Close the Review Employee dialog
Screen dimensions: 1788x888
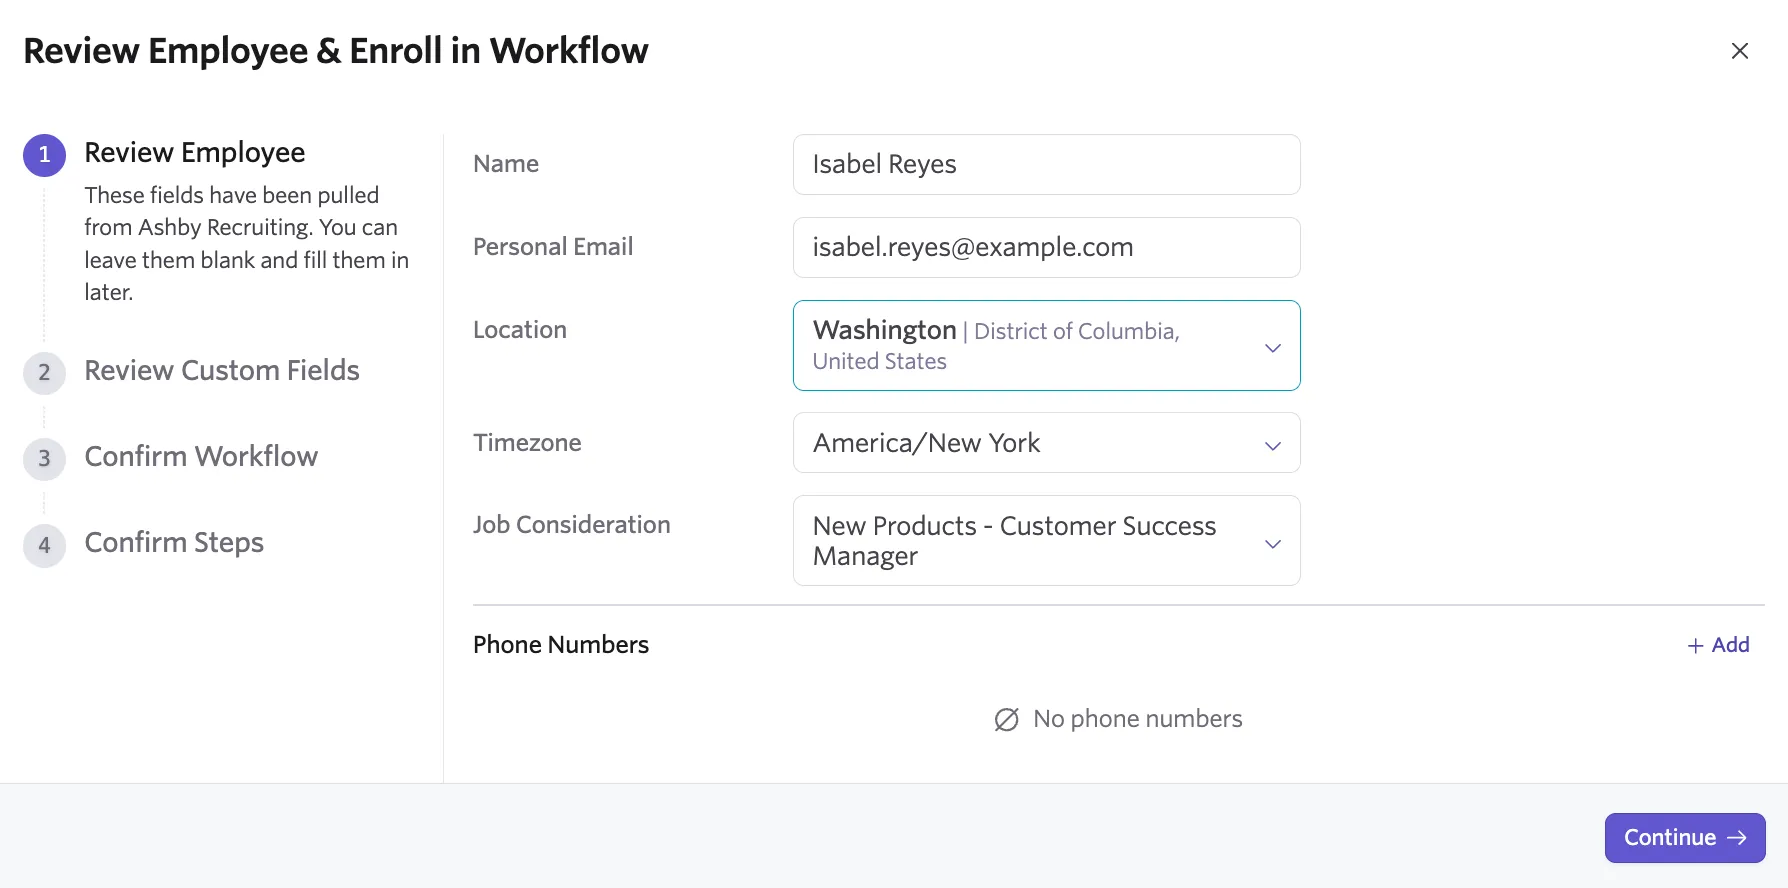(1739, 51)
